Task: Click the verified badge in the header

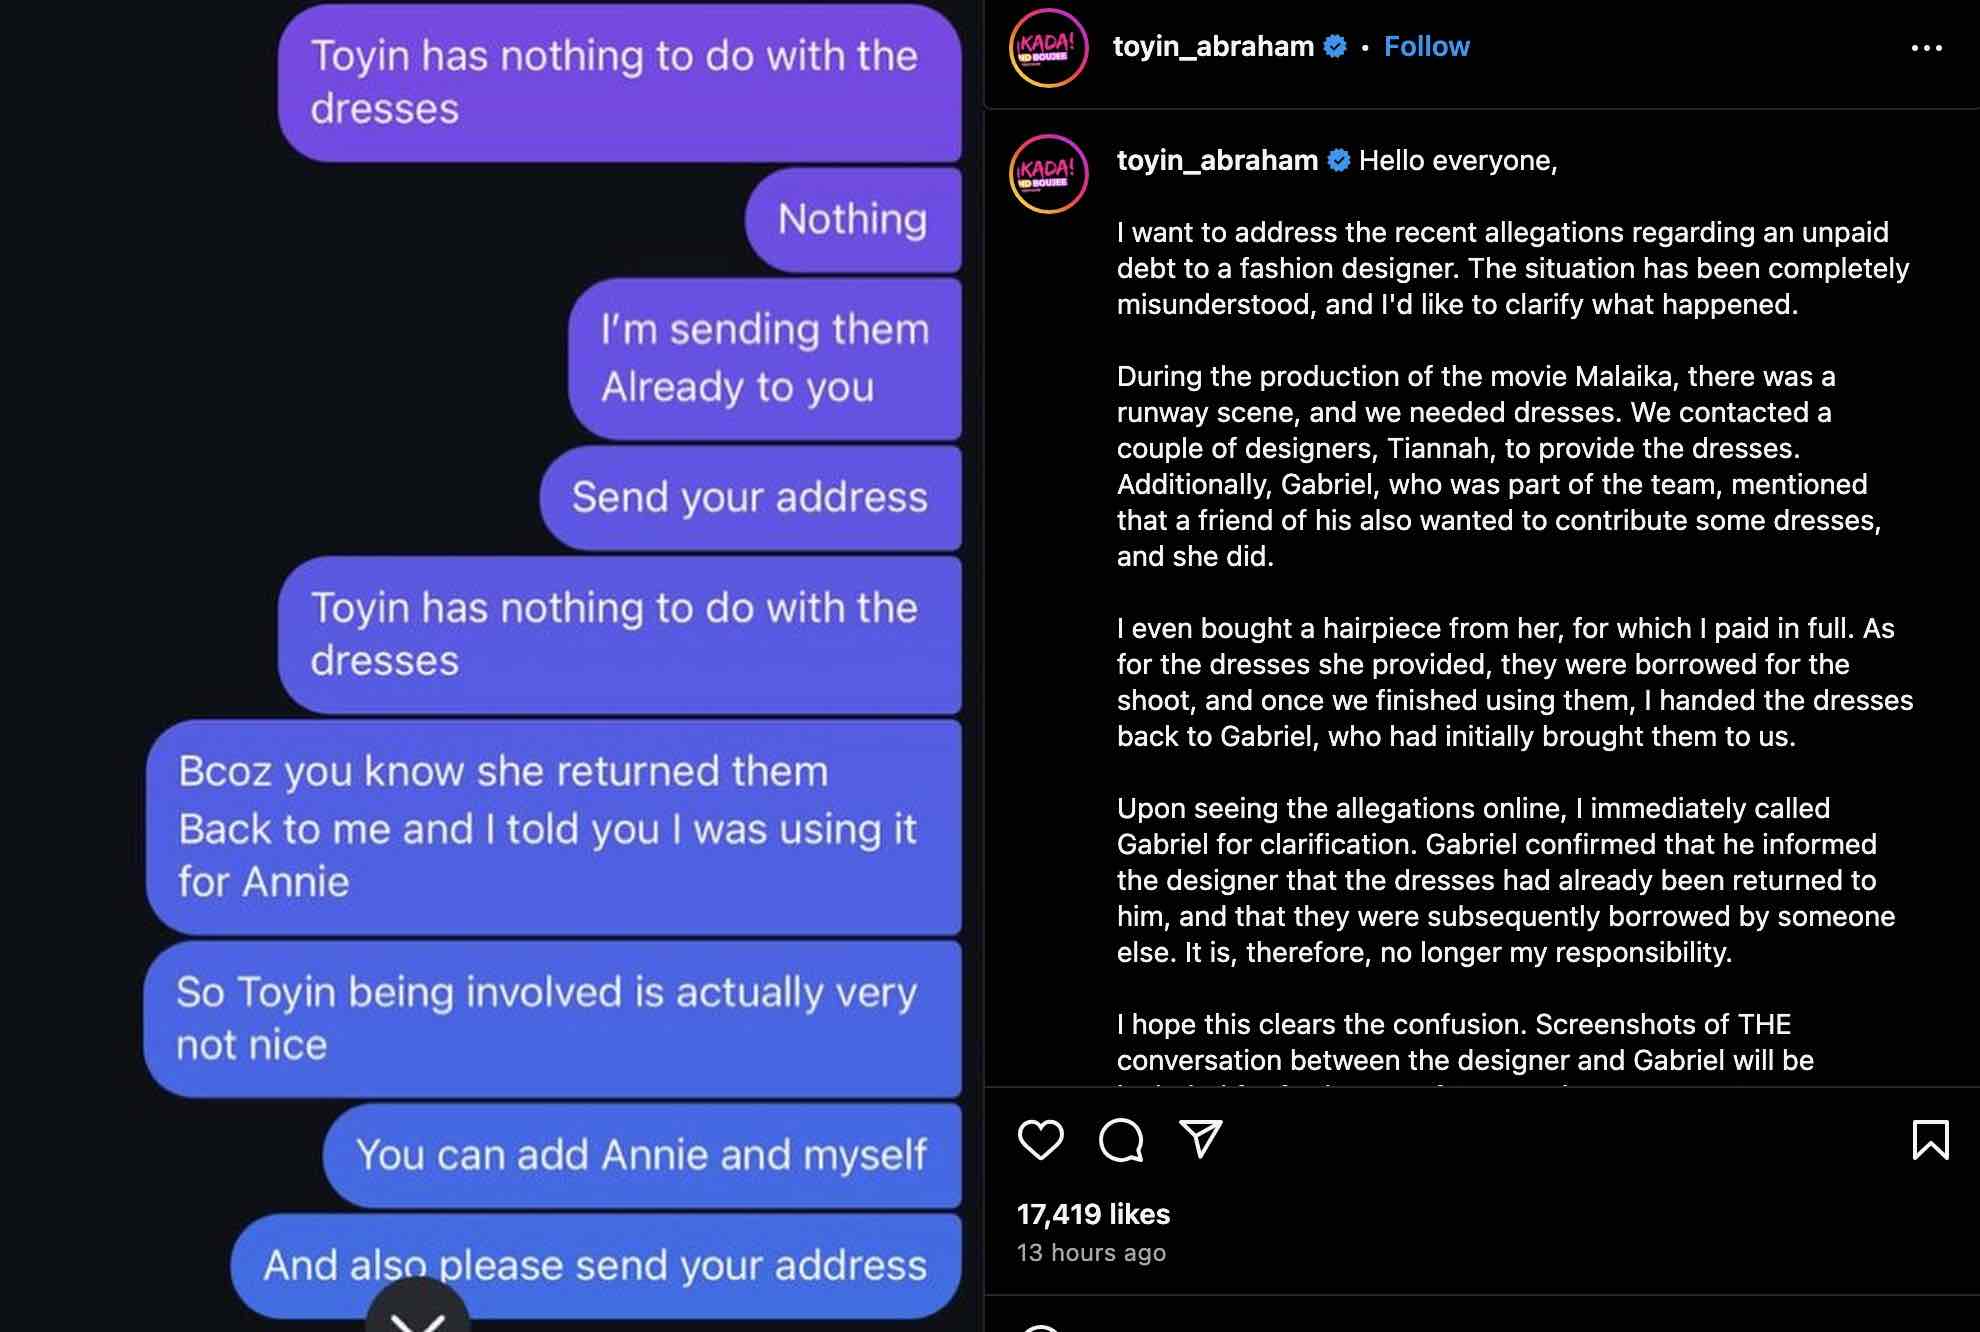Action: click(x=1335, y=46)
